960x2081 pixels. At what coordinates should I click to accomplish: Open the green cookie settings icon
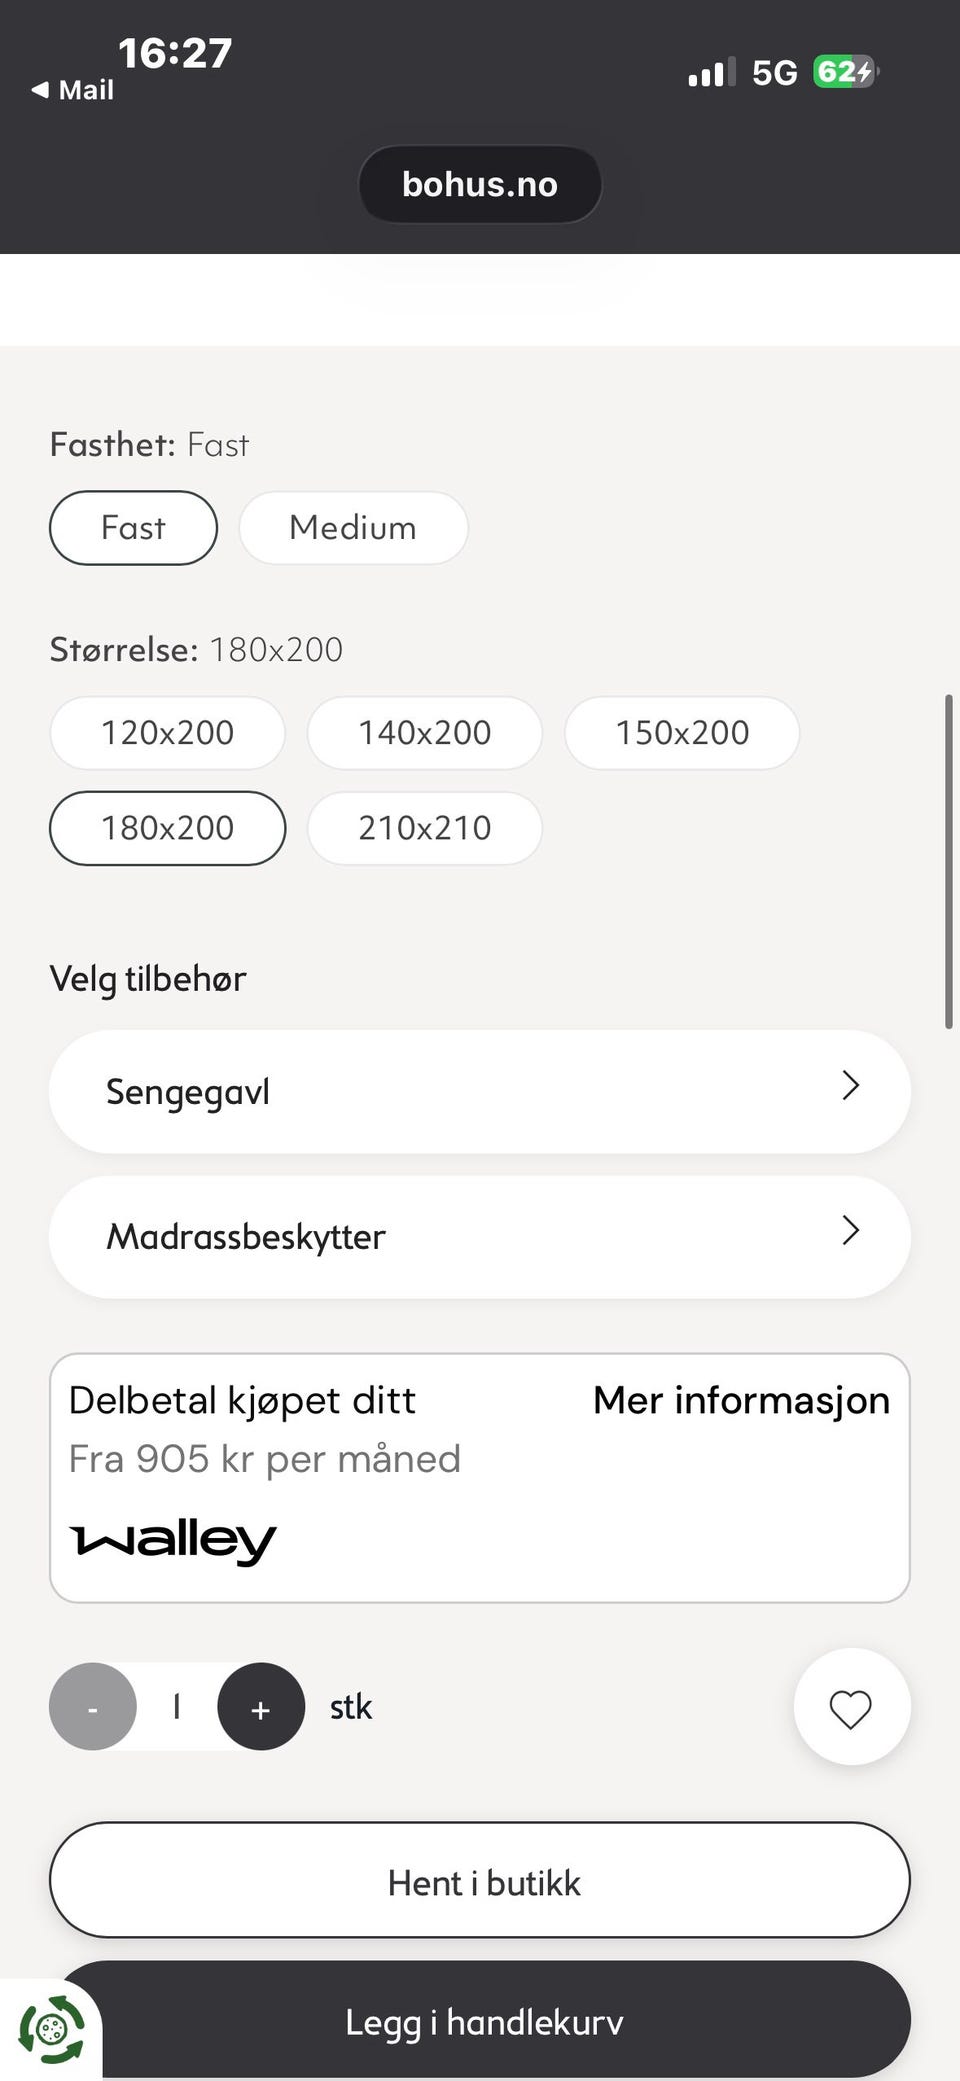tap(51, 2029)
